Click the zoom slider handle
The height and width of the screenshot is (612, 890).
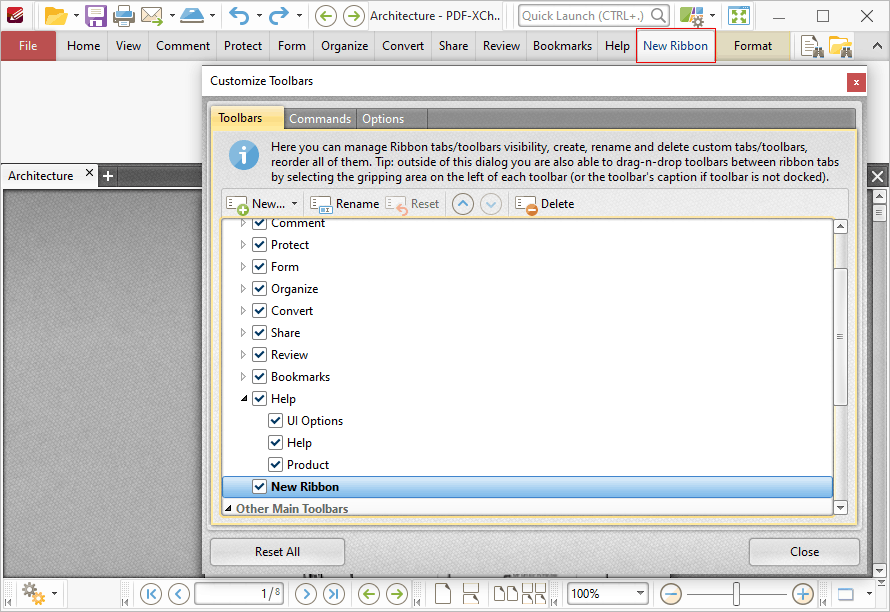pos(736,594)
